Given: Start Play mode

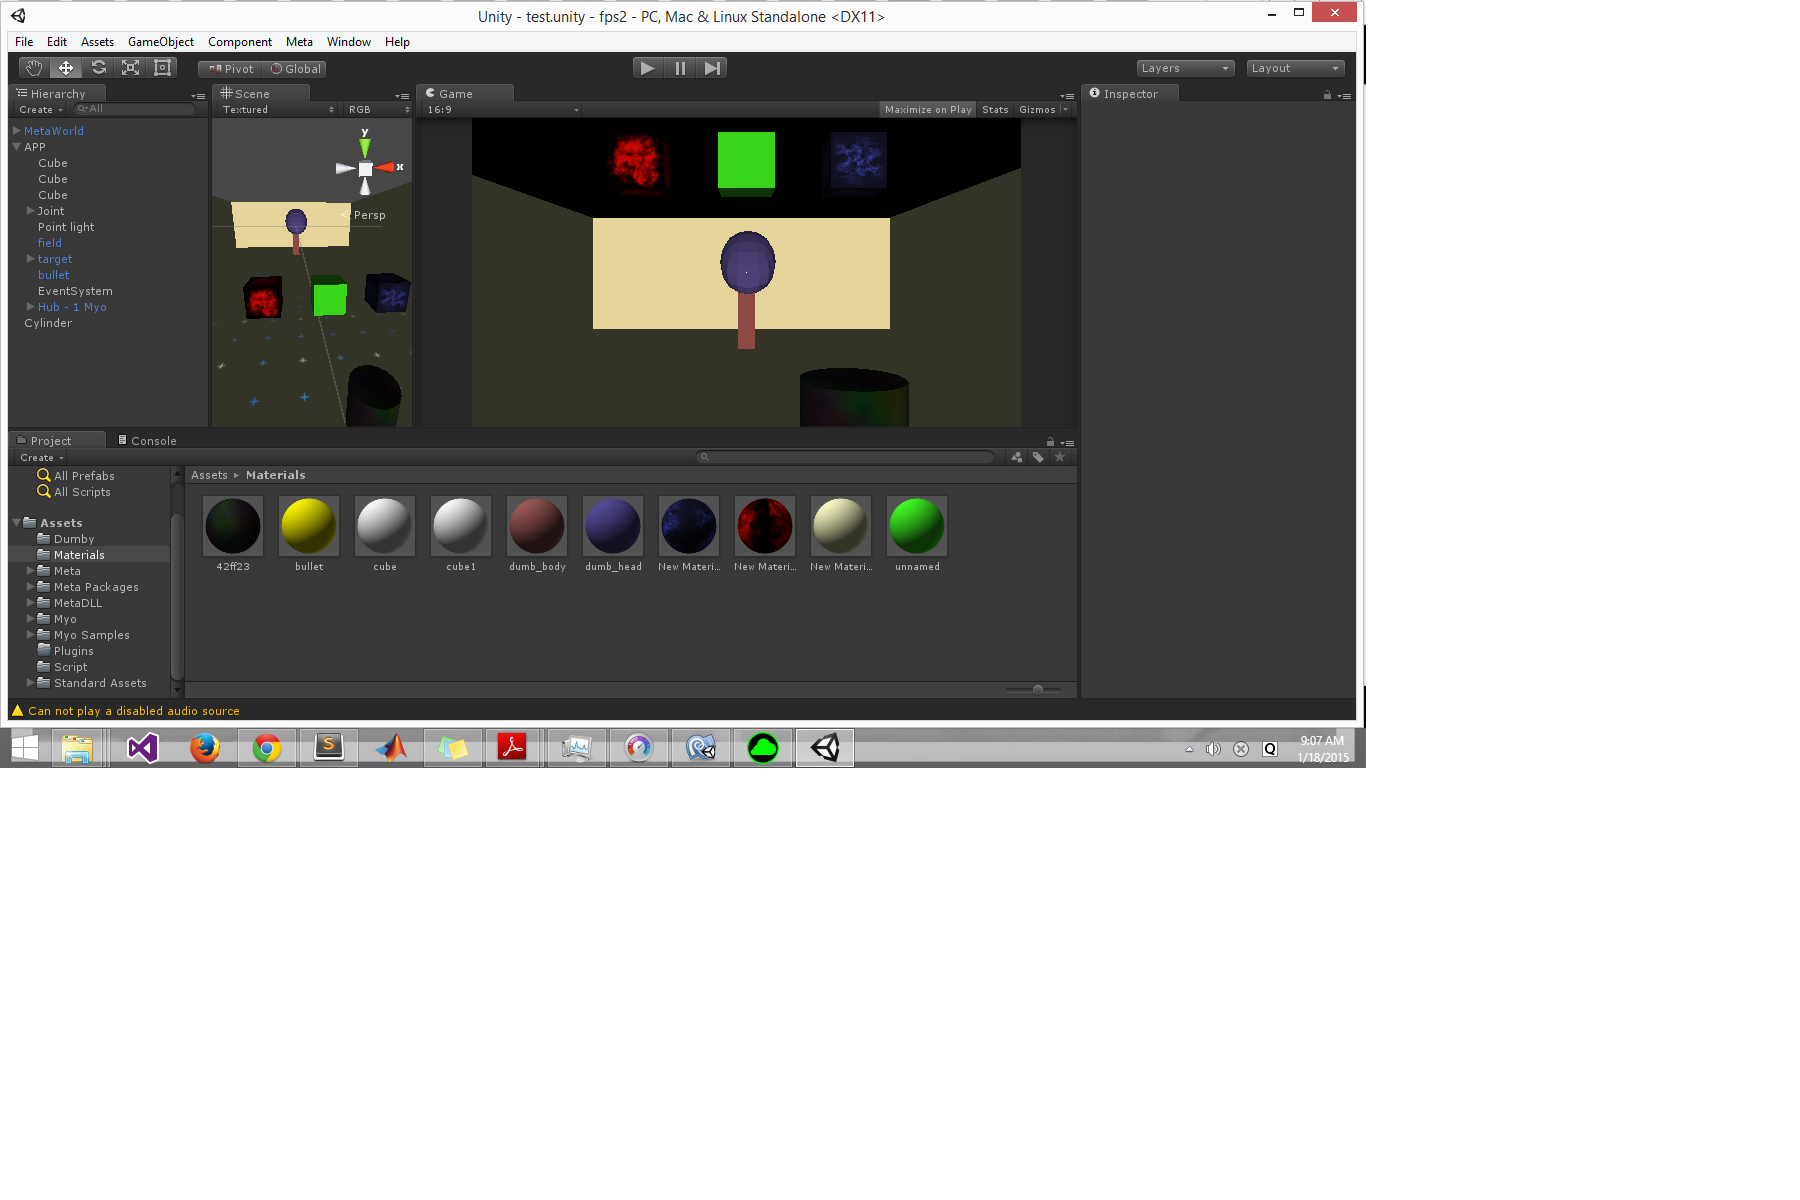Looking at the screenshot, I should [x=648, y=68].
